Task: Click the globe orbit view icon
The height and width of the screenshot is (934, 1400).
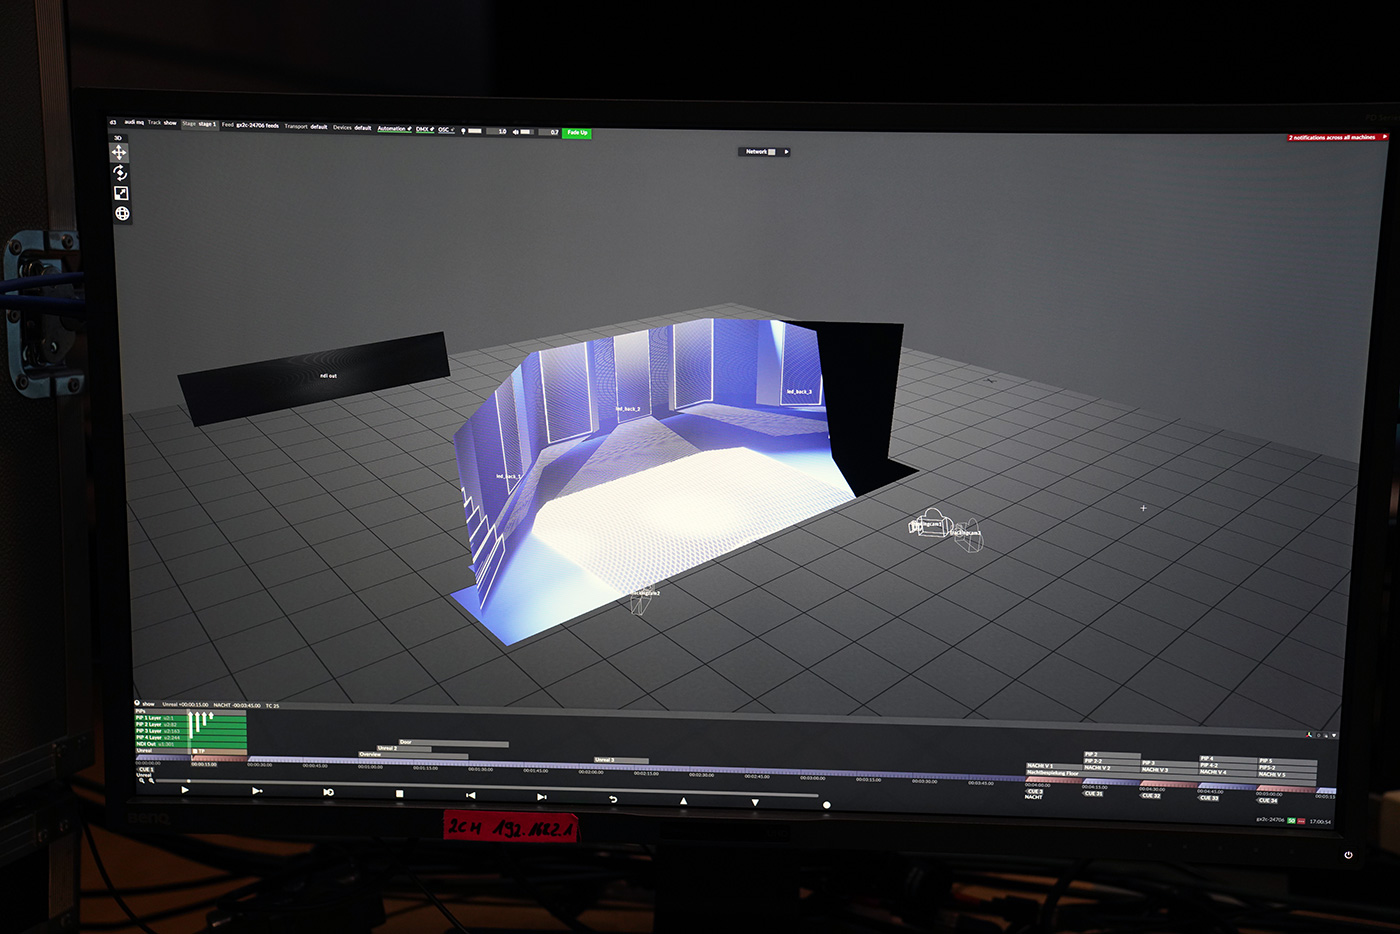Action: (122, 213)
